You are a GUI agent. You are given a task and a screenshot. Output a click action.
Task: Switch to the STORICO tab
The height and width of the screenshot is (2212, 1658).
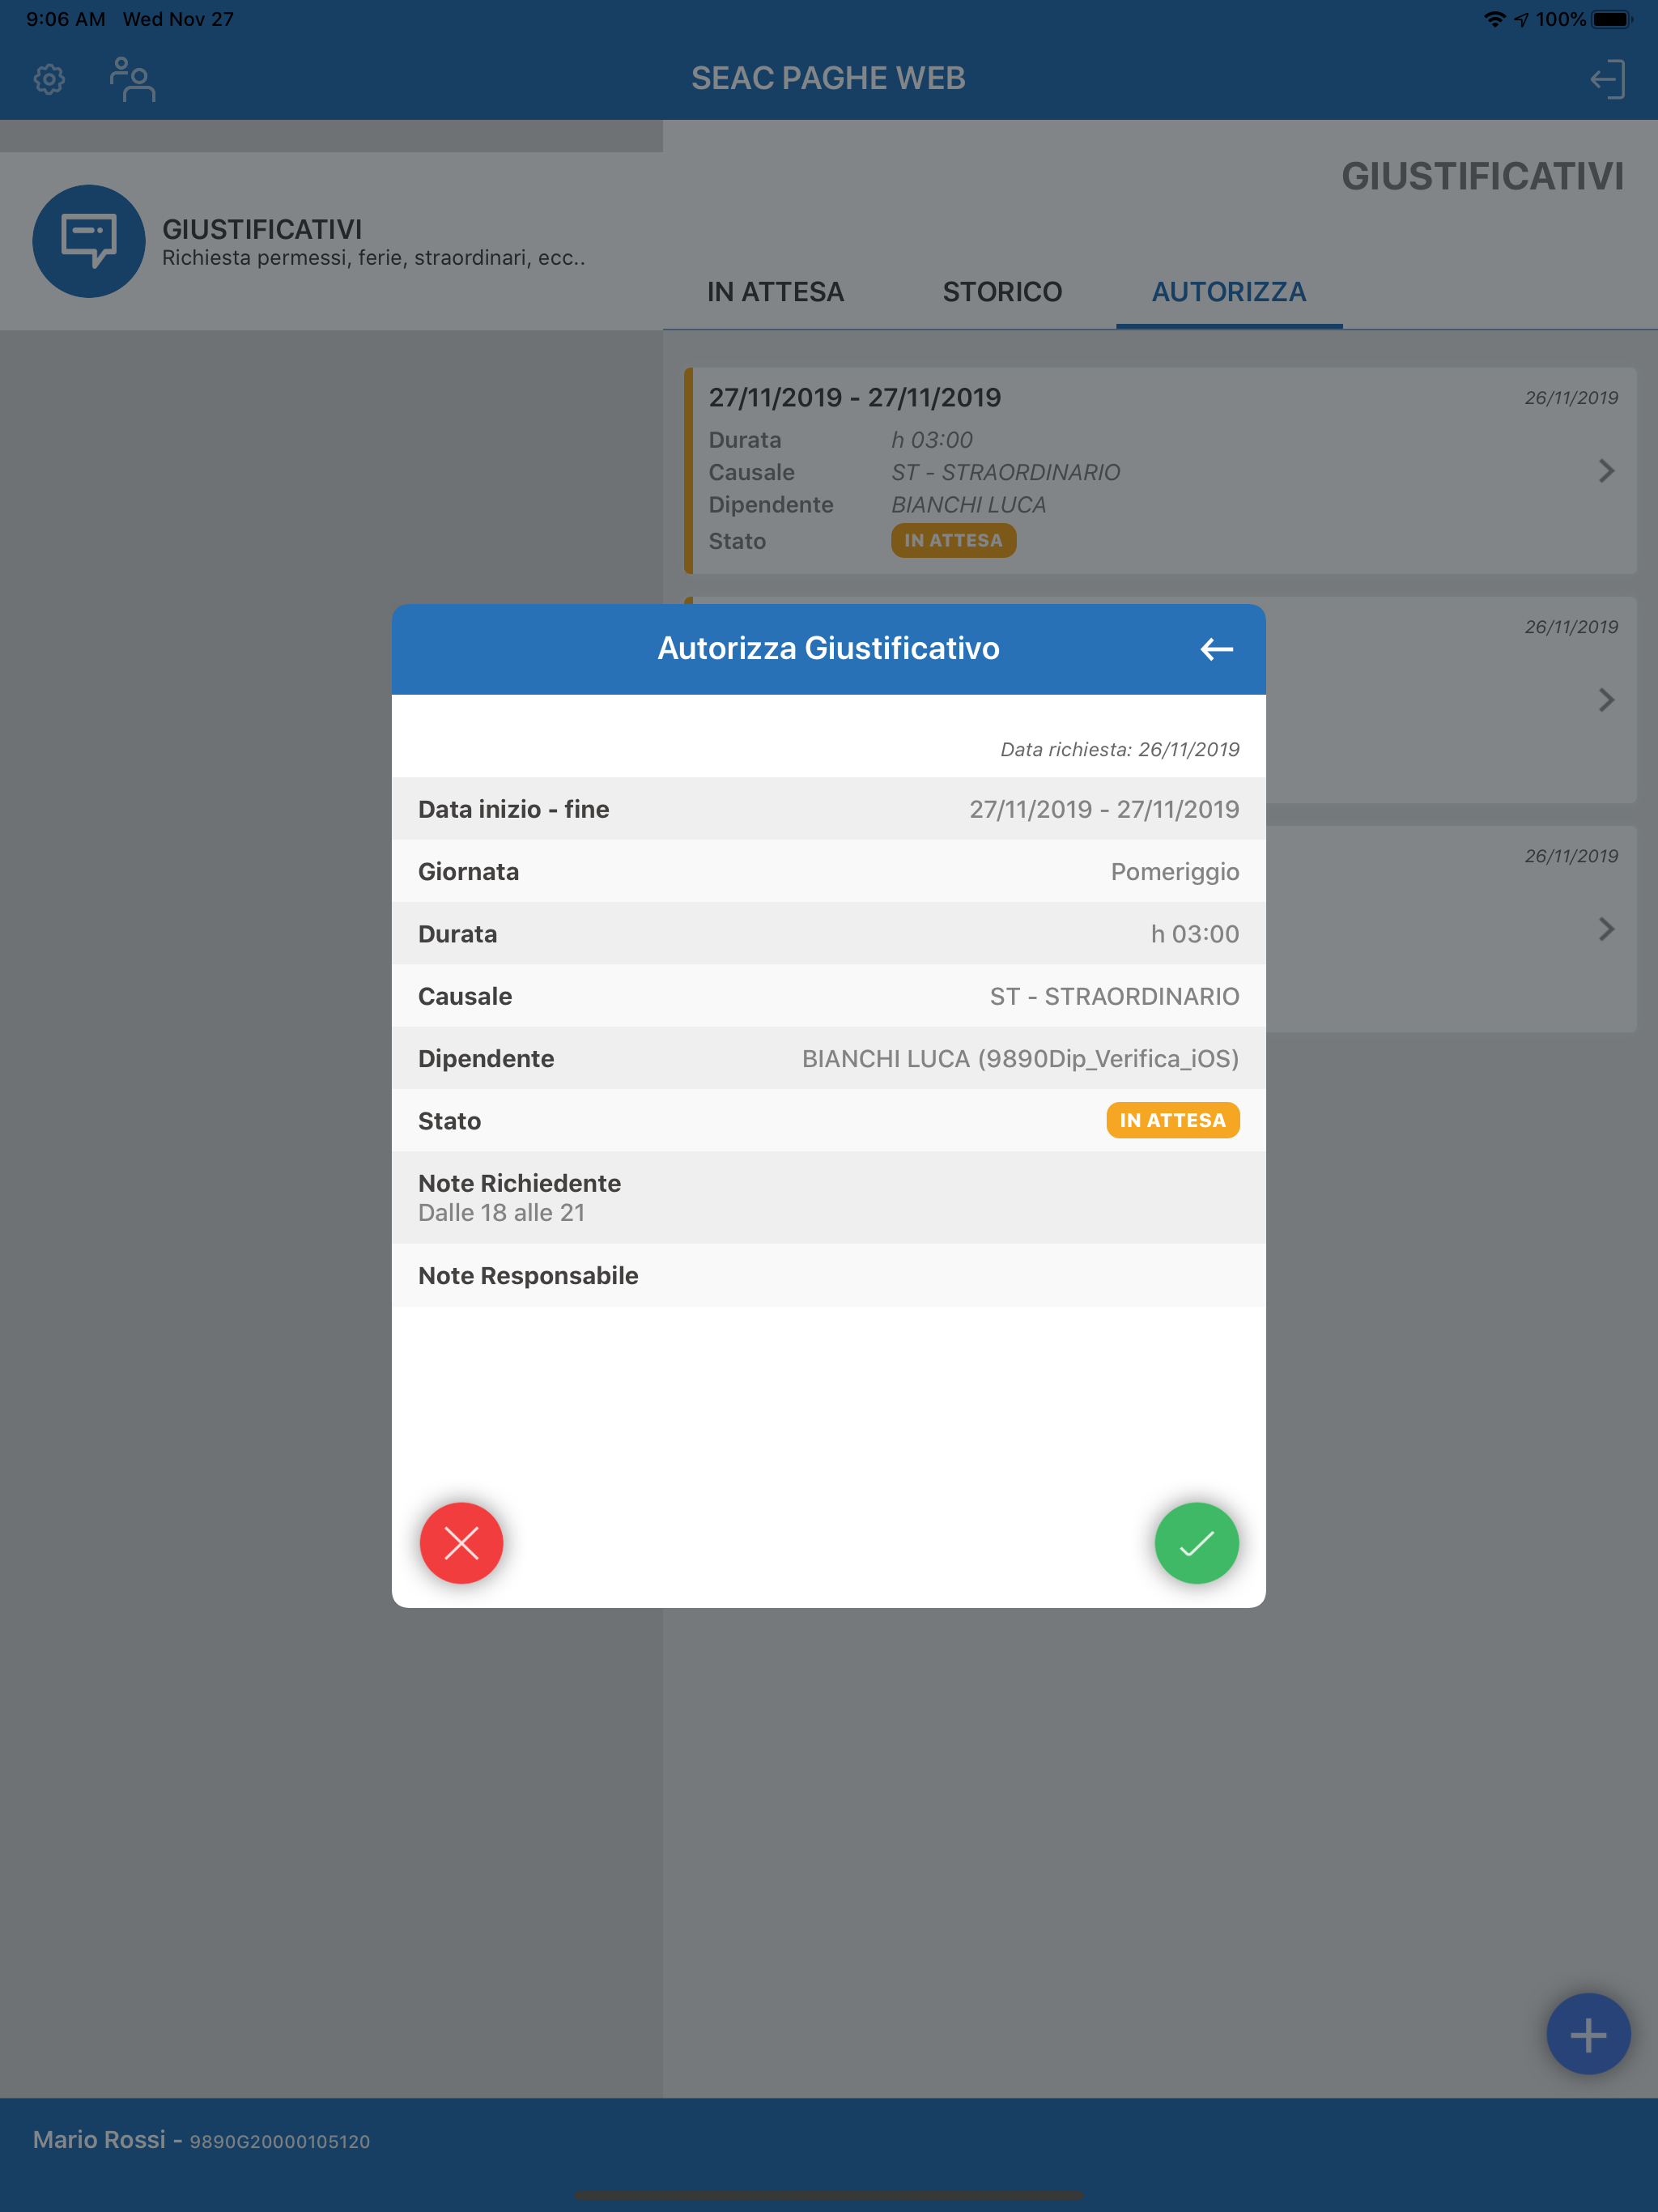[x=1002, y=292]
